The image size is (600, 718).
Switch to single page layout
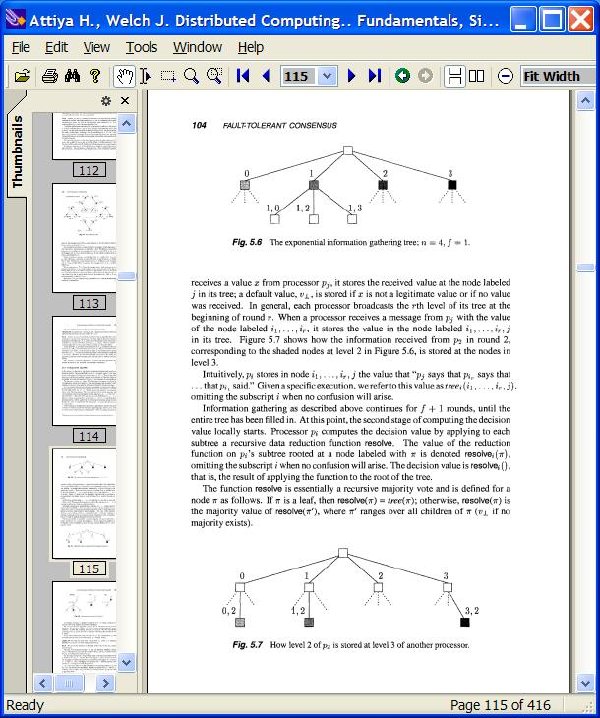click(454, 76)
